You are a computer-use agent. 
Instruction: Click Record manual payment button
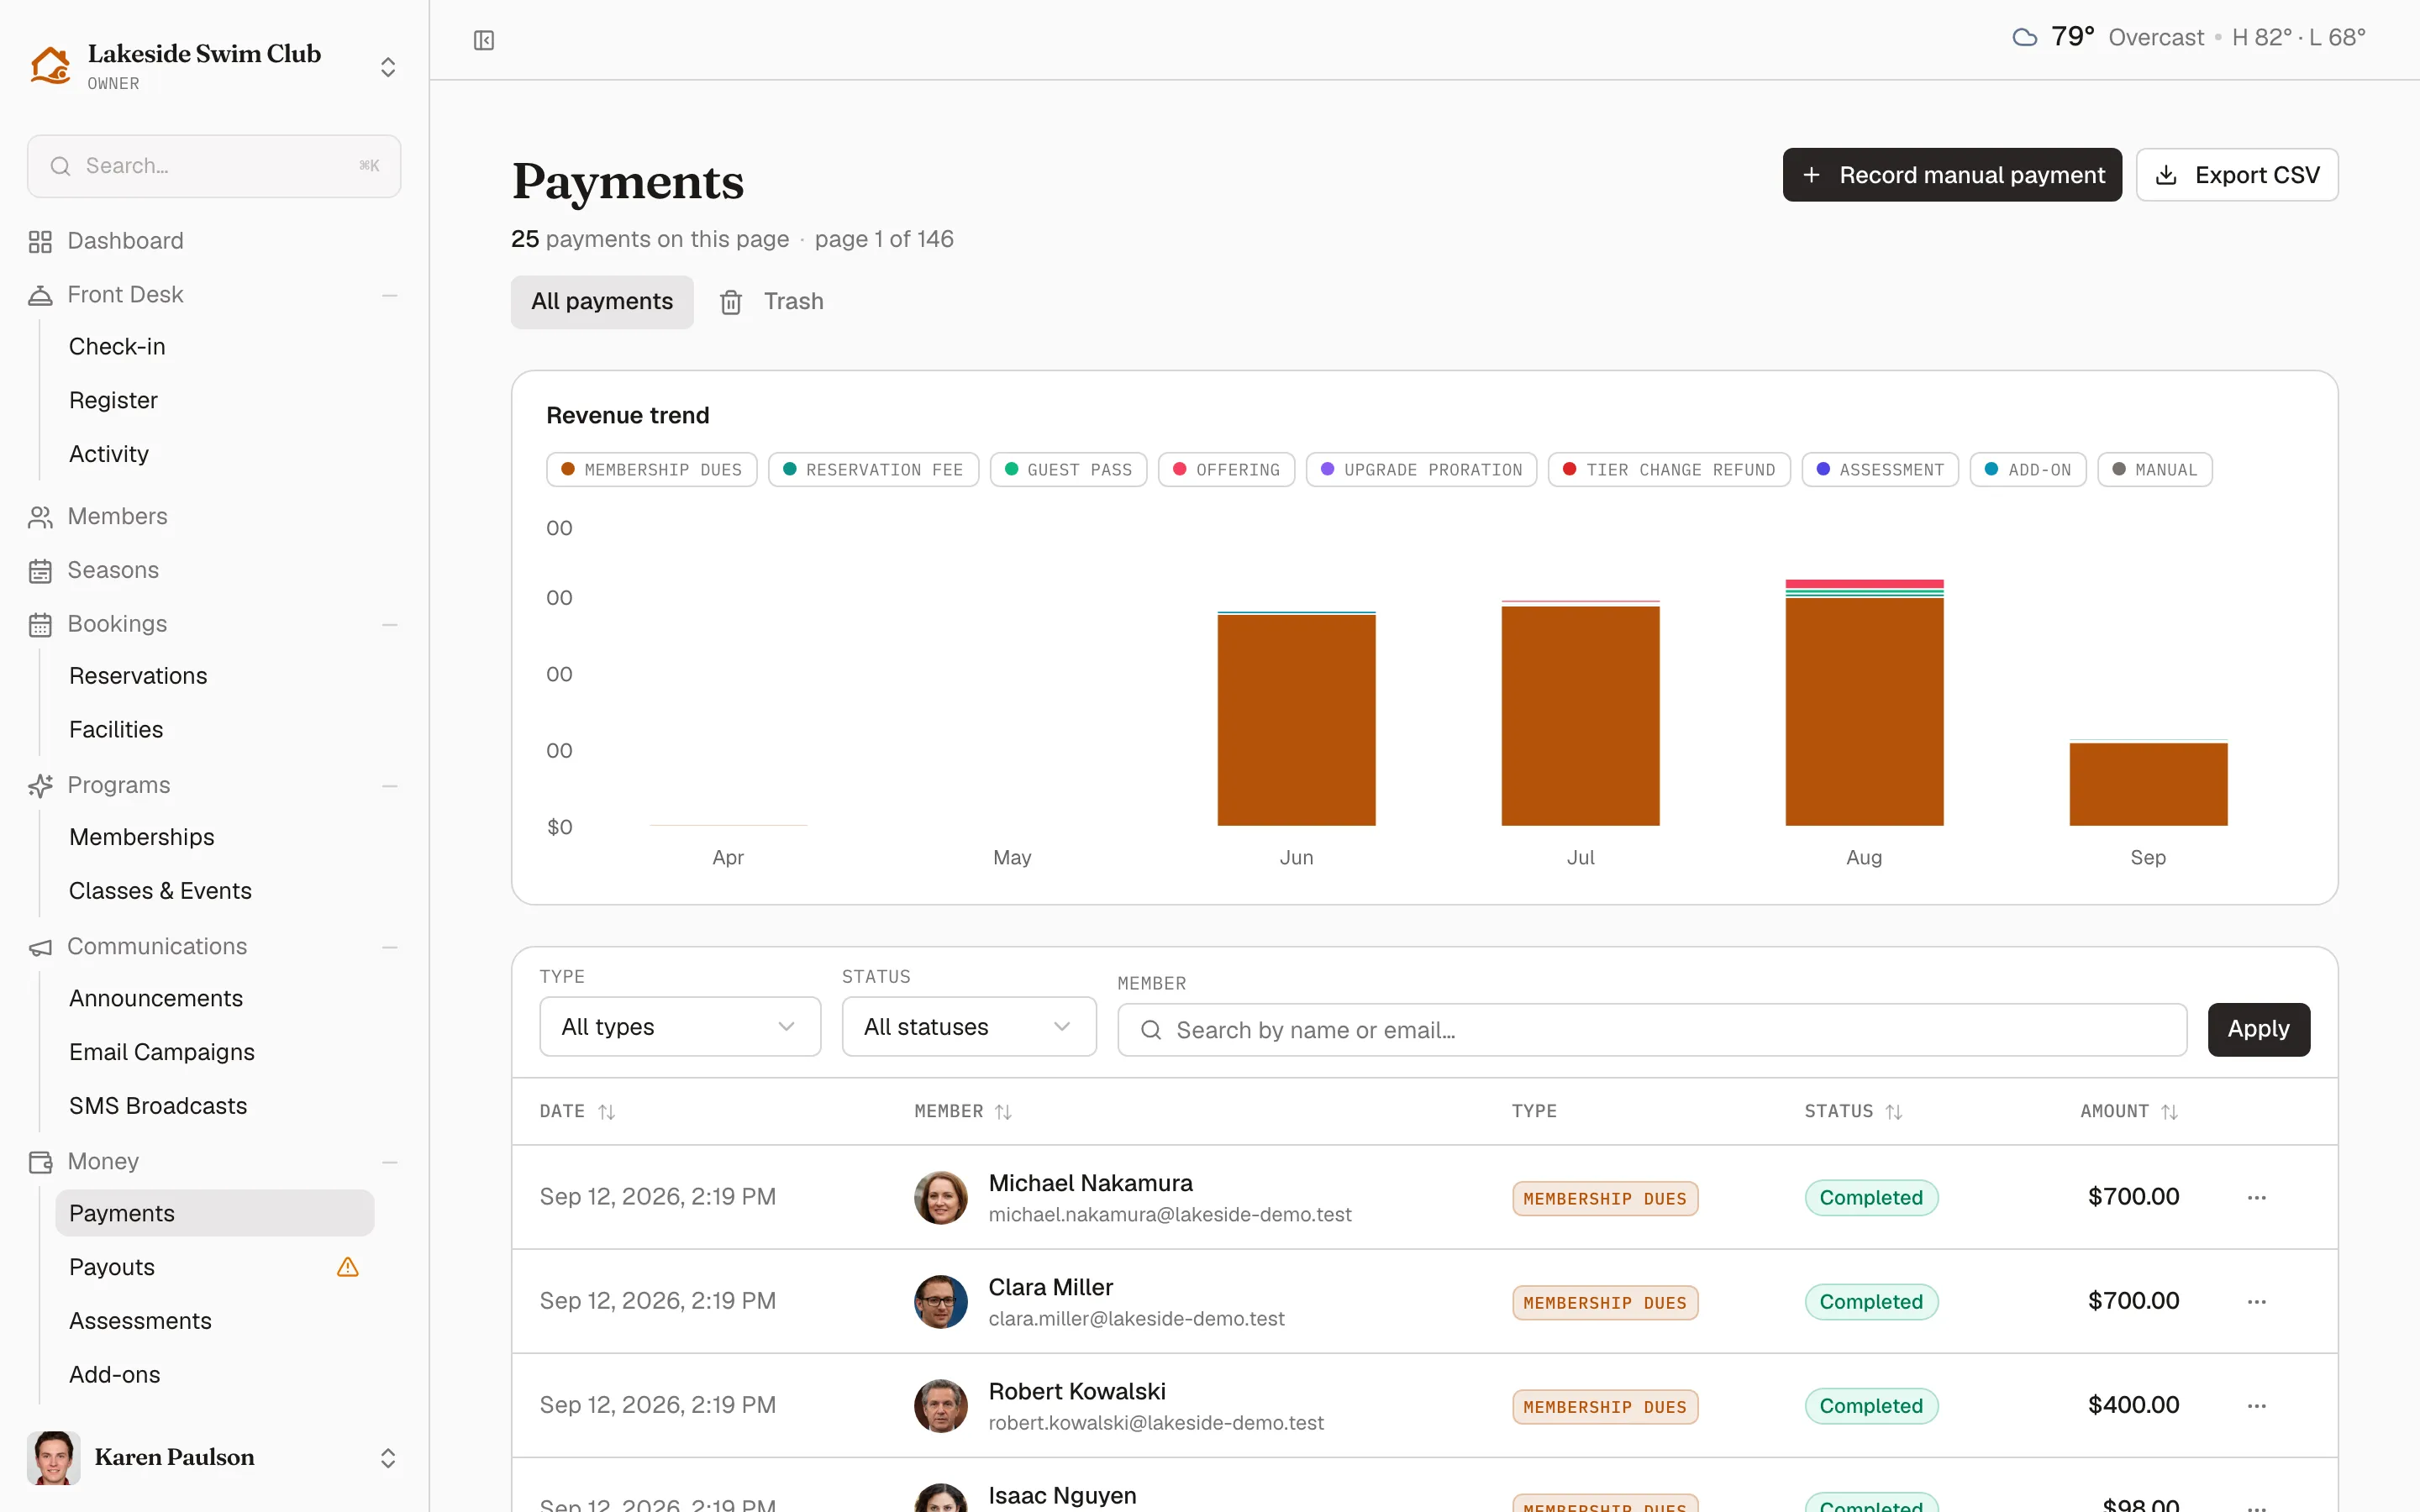(x=1951, y=175)
